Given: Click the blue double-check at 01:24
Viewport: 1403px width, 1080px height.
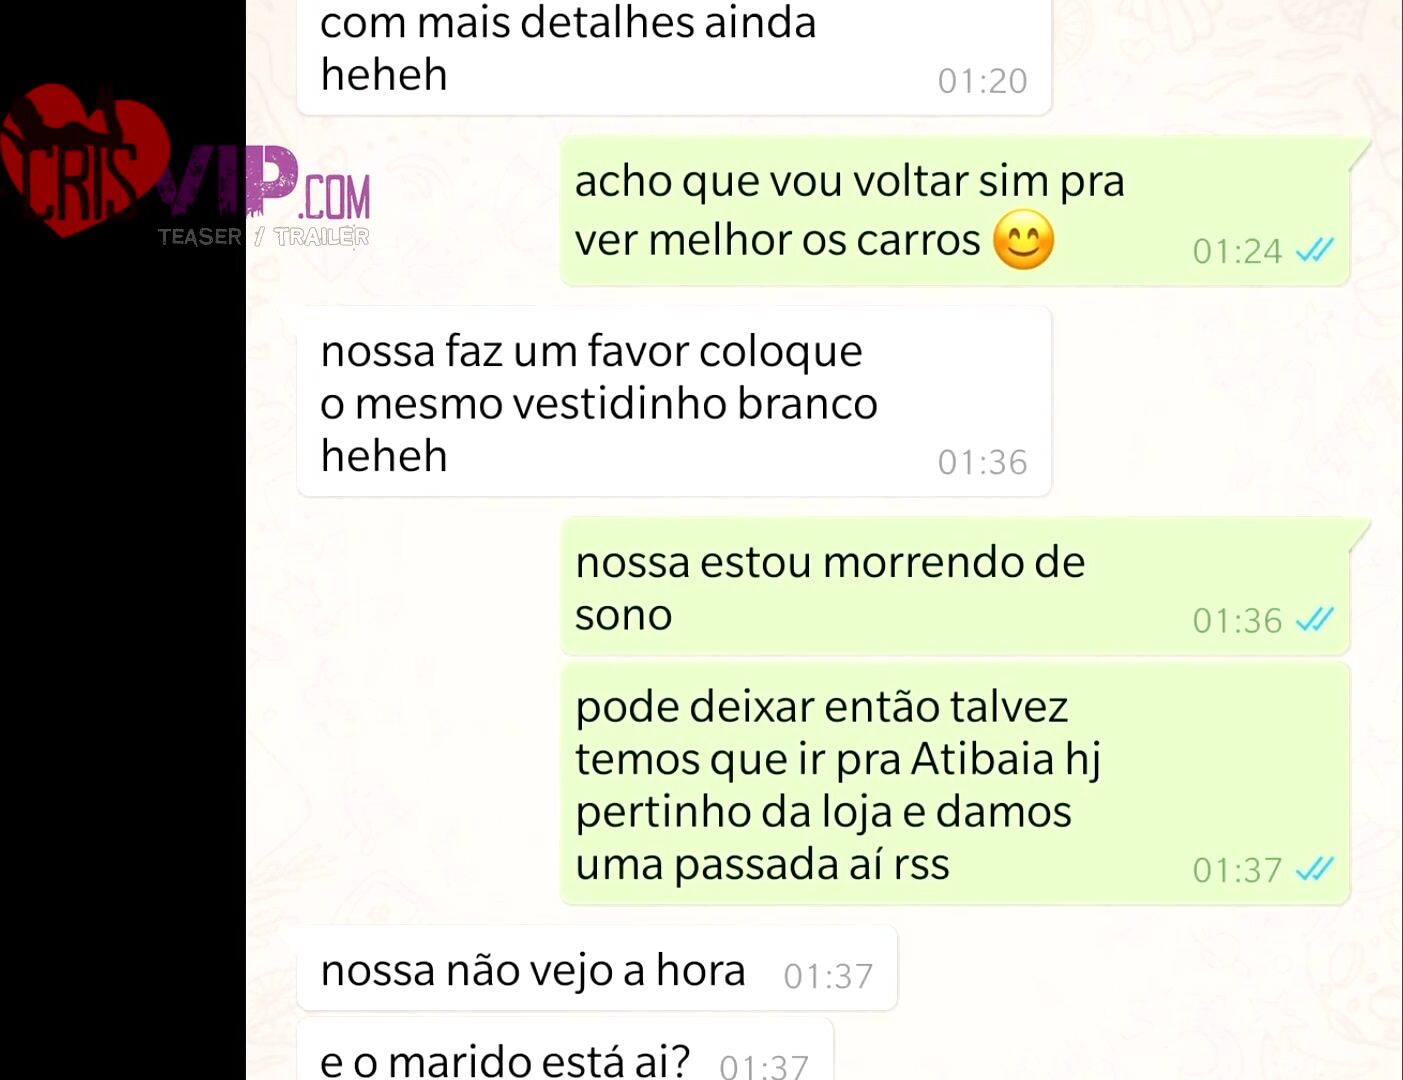Looking at the screenshot, I should [1314, 250].
